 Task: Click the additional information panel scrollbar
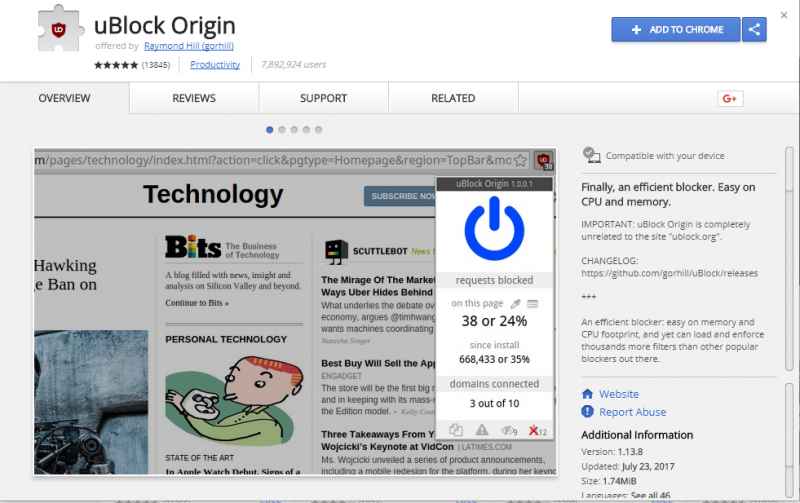click(x=790, y=440)
